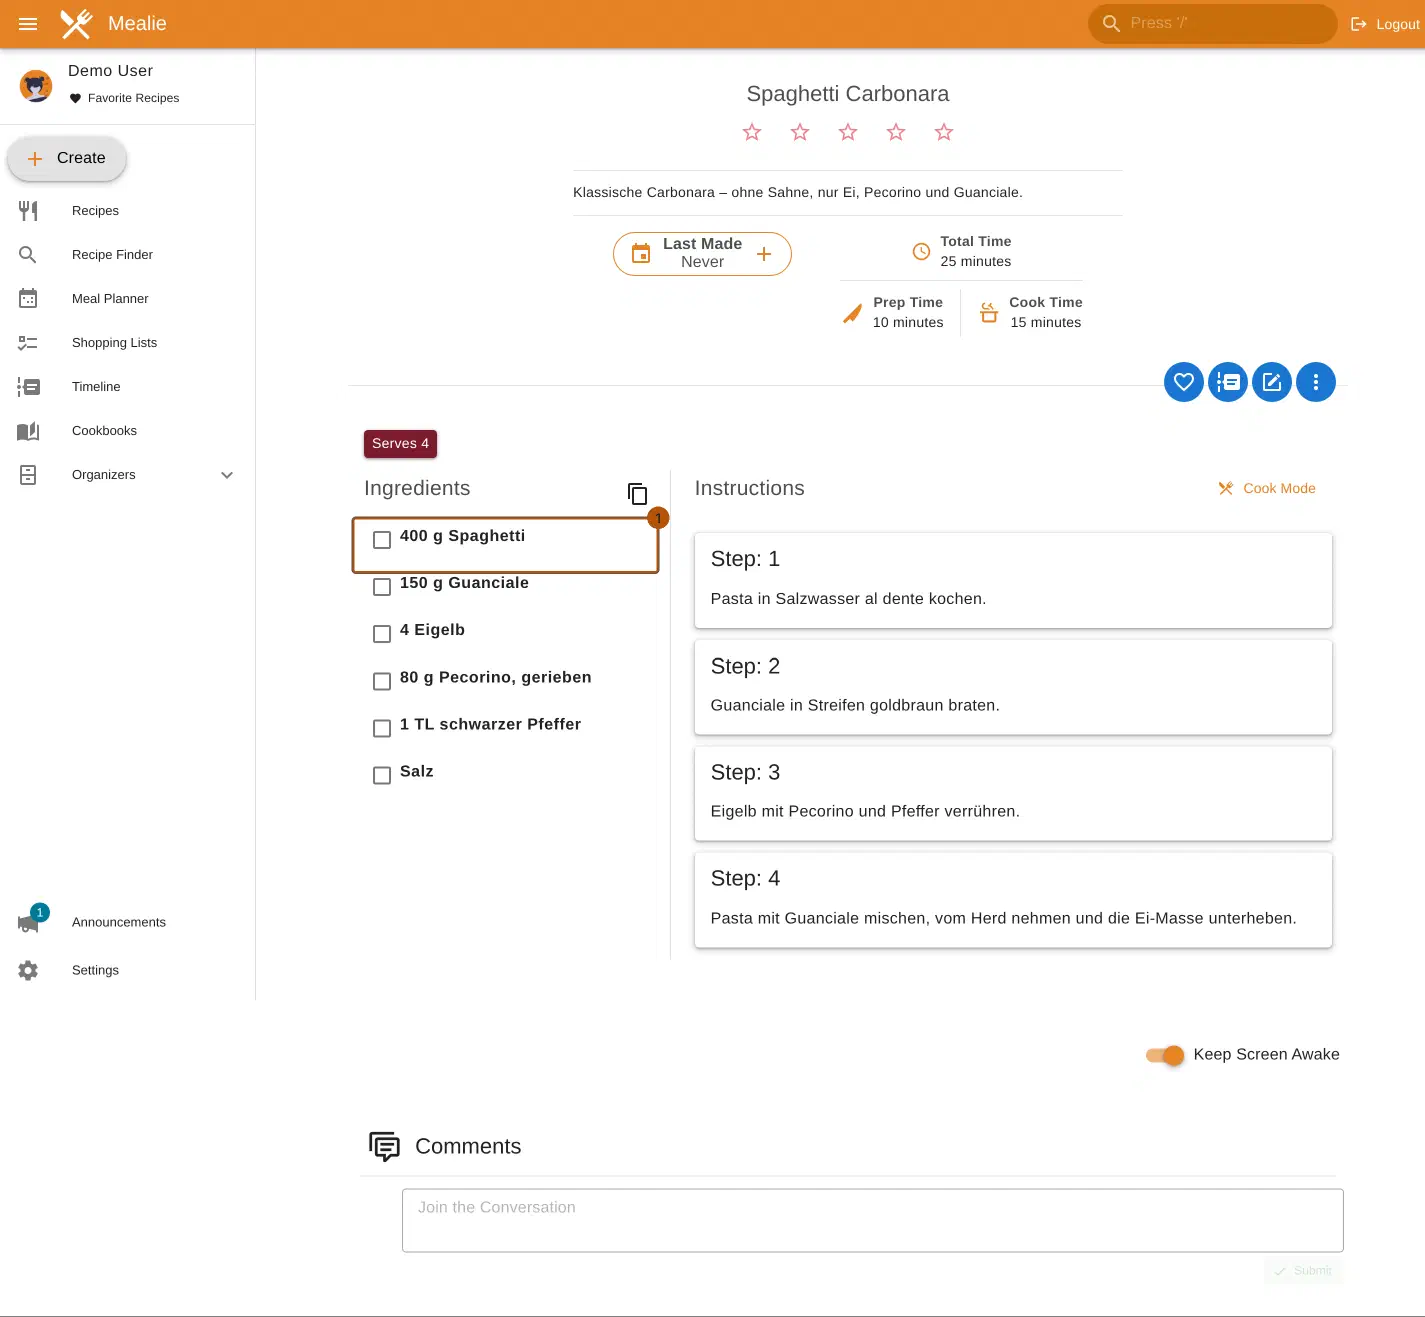Viewport: 1425px width, 1317px height.
Task: Open Favorite Recipes link
Action: 124,98
